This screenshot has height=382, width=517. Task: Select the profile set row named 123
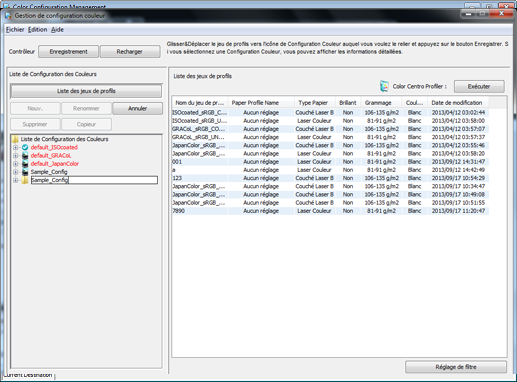click(330, 178)
